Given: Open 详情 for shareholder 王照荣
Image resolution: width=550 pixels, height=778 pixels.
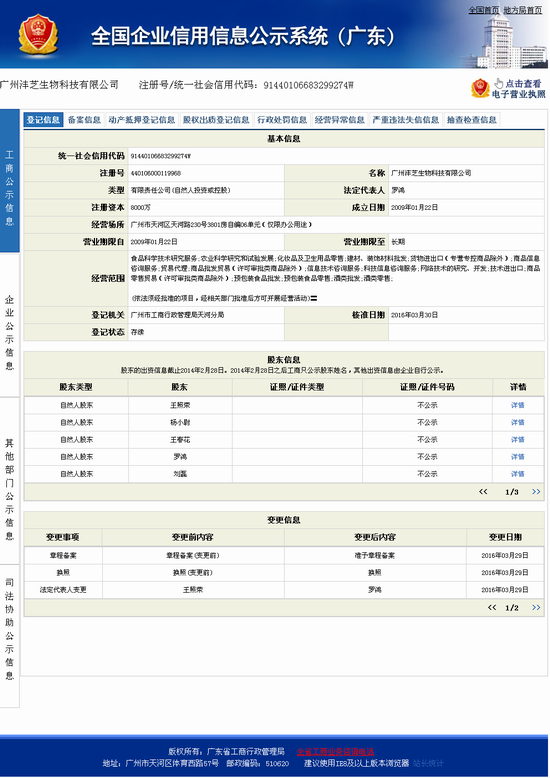Looking at the screenshot, I should [518, 405].
